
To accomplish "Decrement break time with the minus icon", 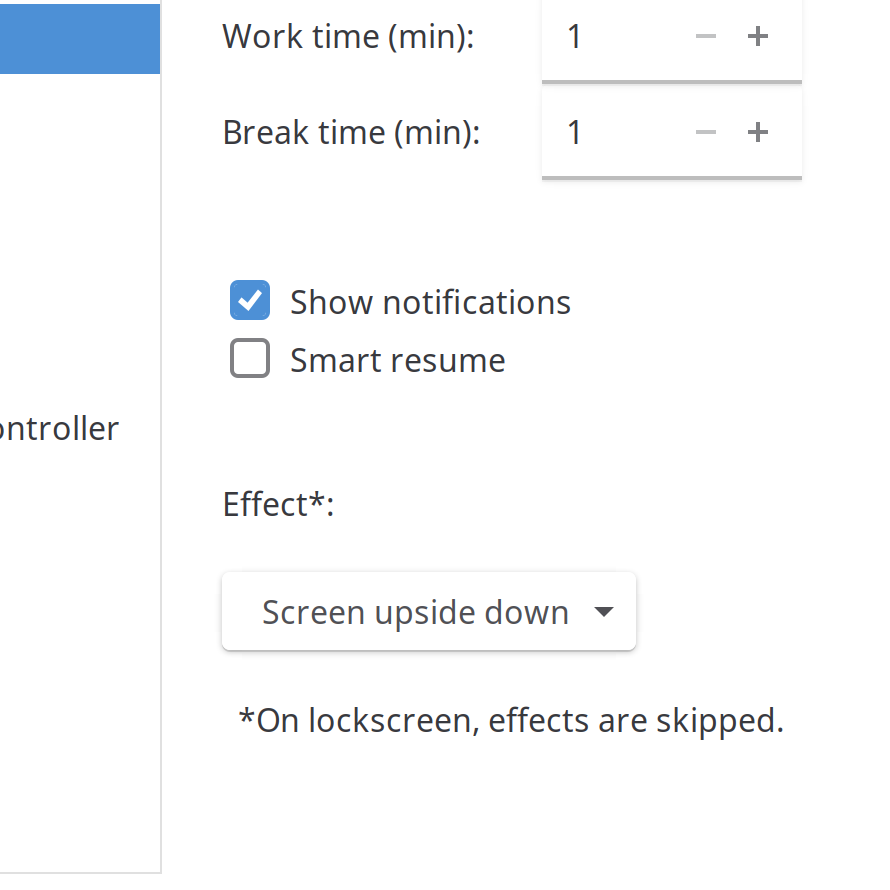I will (706, 132).
